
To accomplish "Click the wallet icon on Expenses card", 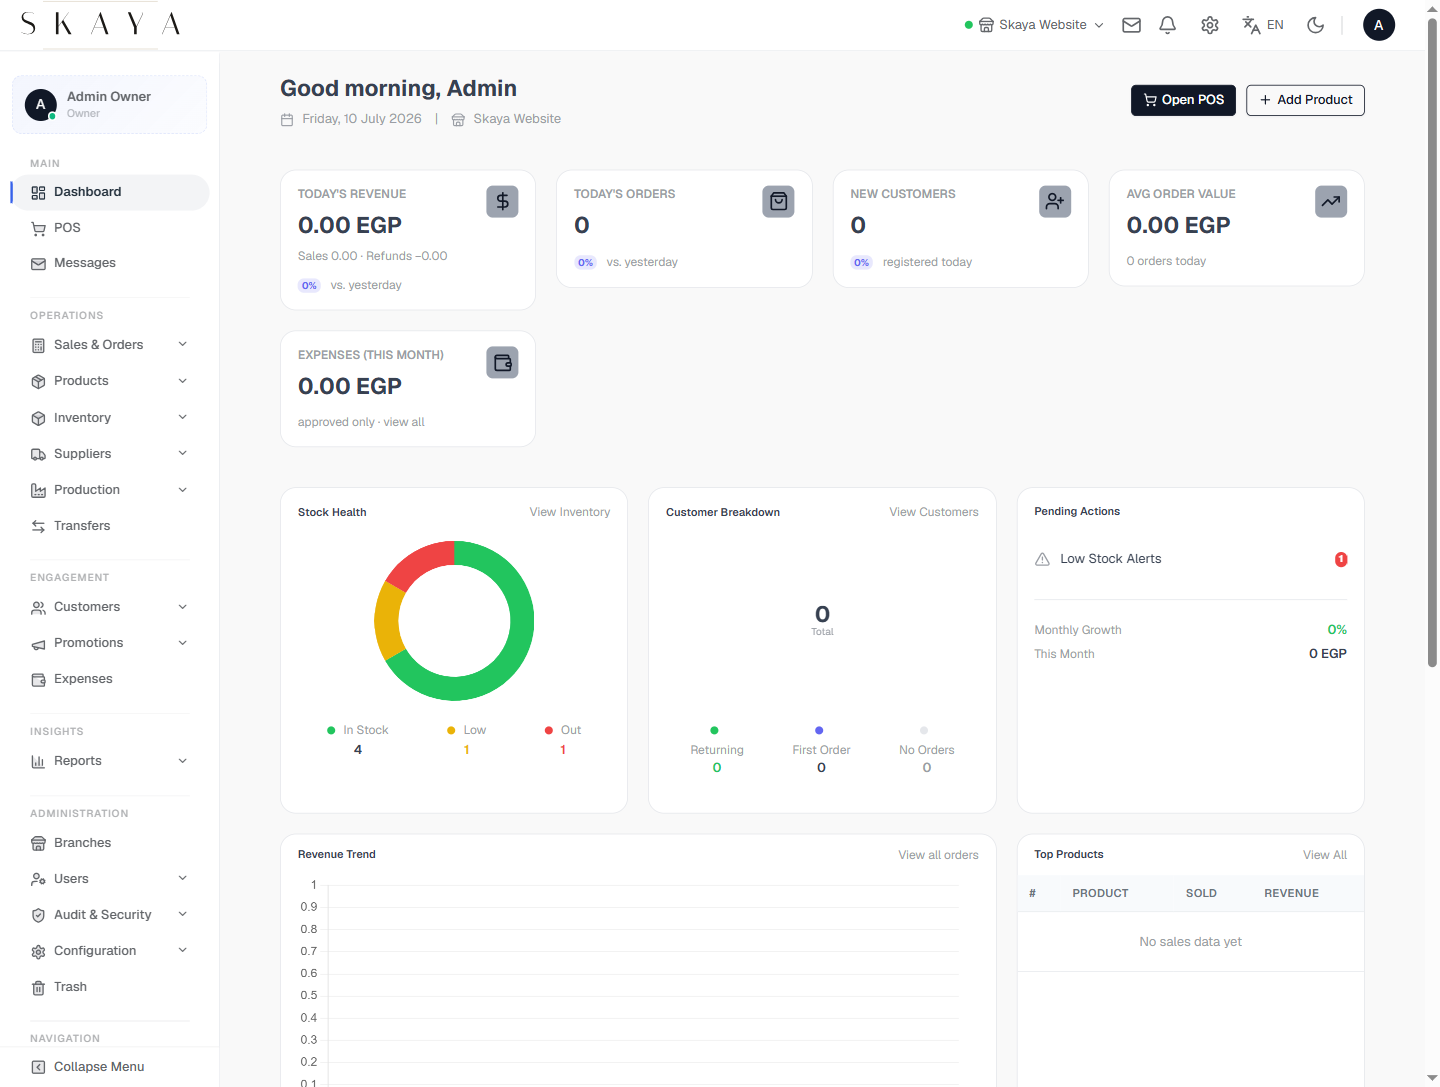I will point(502,363).
